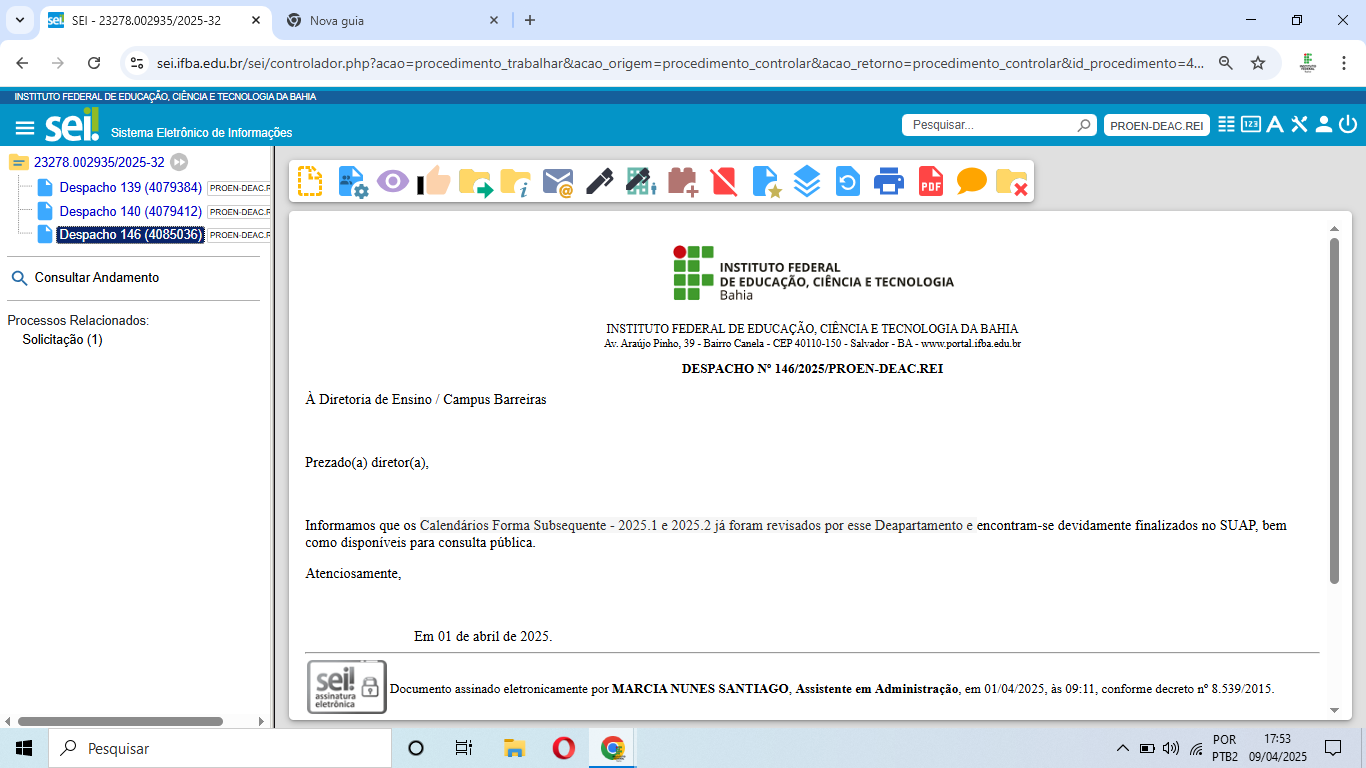
Task: Click the blue stacked layers versions icon
Action: point(807,181)
